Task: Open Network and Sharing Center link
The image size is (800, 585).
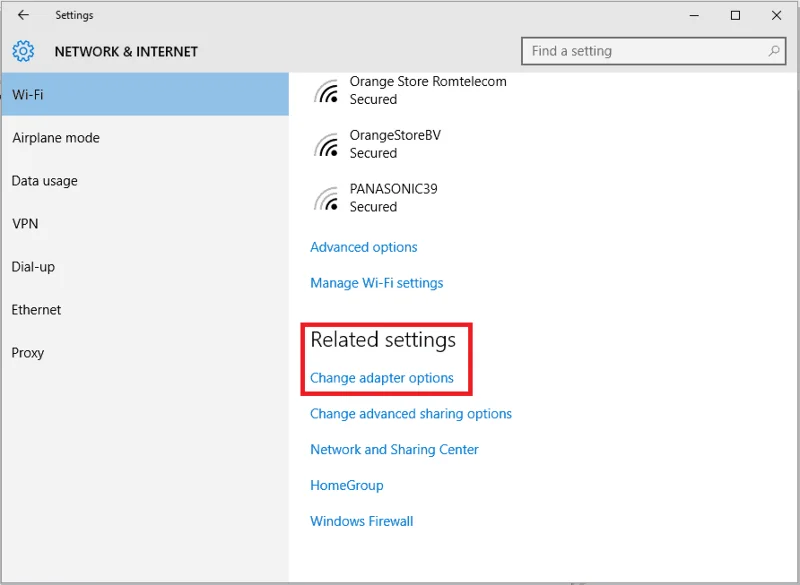Action: [394, 449]
